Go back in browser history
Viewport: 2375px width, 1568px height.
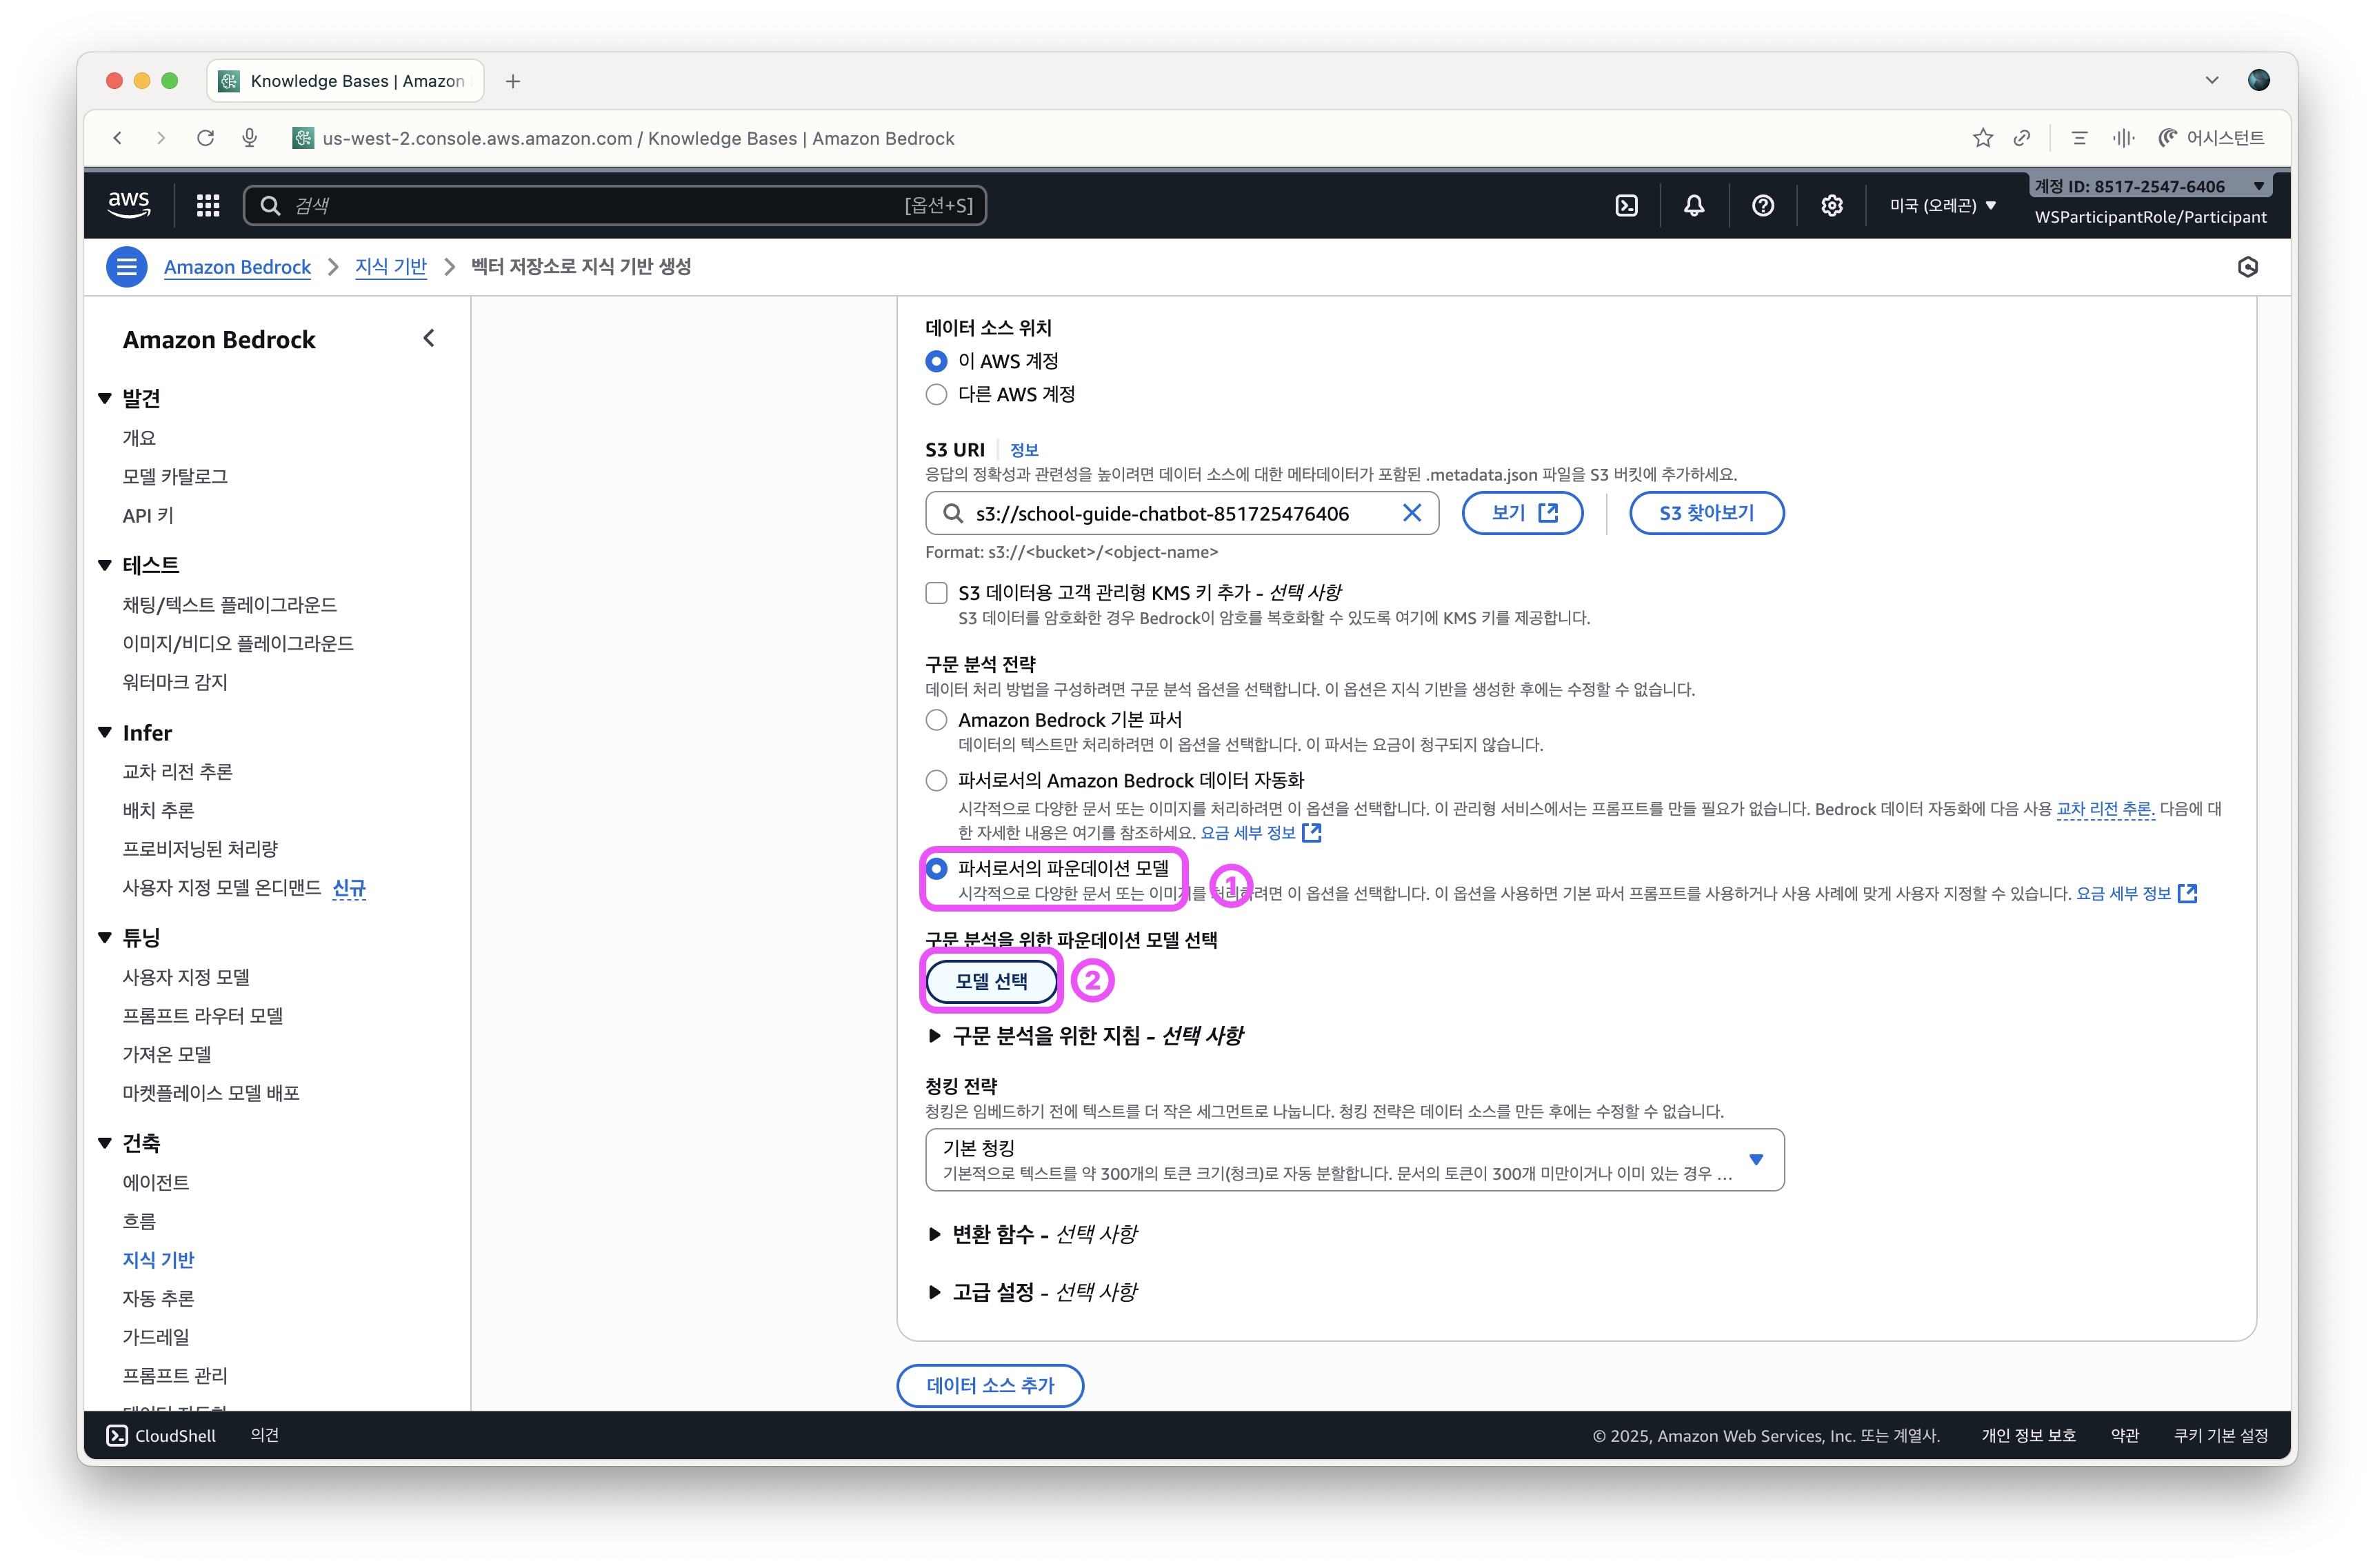coord(118,138)
